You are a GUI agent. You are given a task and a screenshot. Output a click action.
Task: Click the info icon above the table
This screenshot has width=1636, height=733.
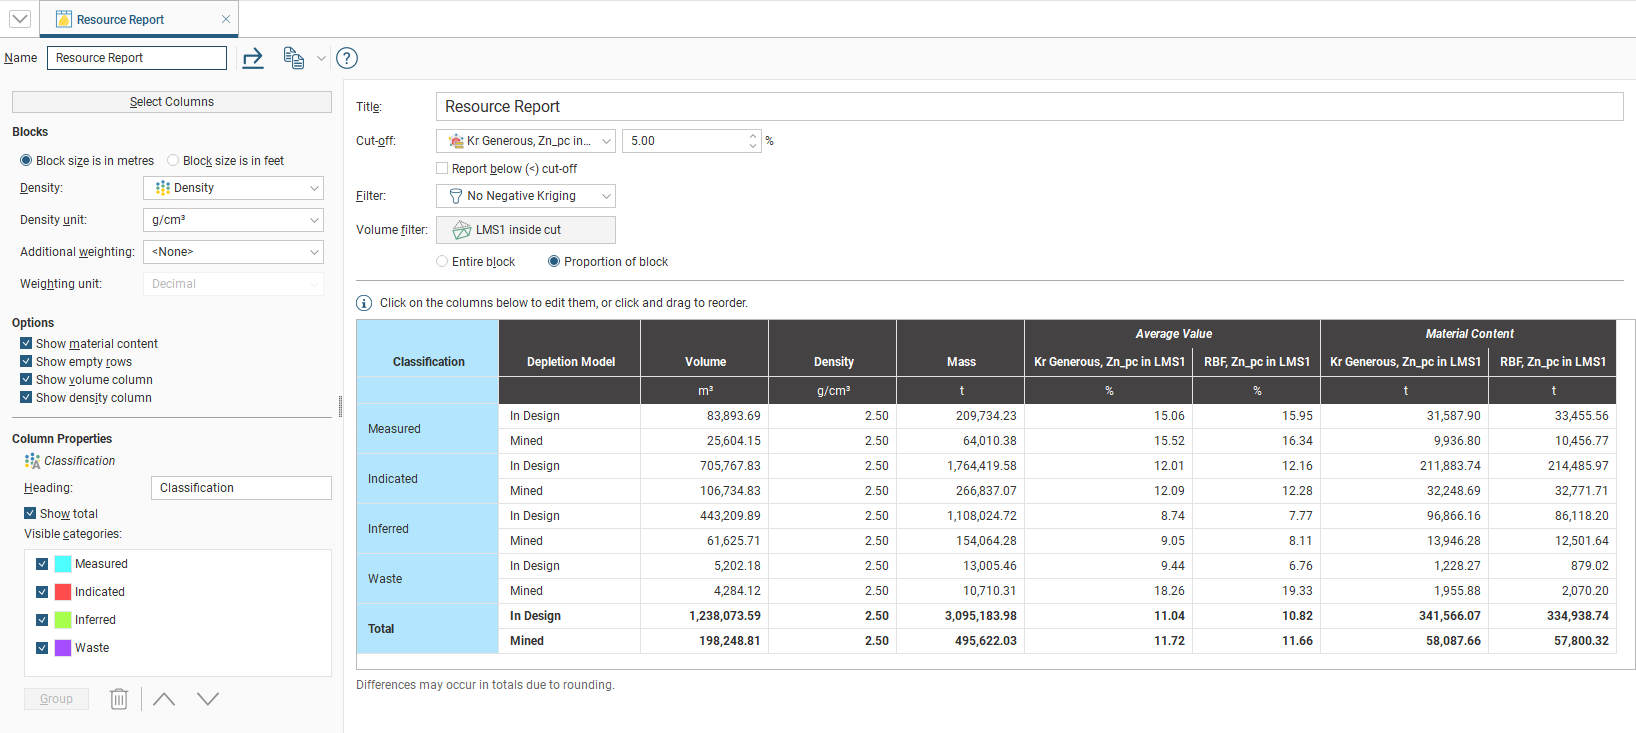[x=364, y=303]
